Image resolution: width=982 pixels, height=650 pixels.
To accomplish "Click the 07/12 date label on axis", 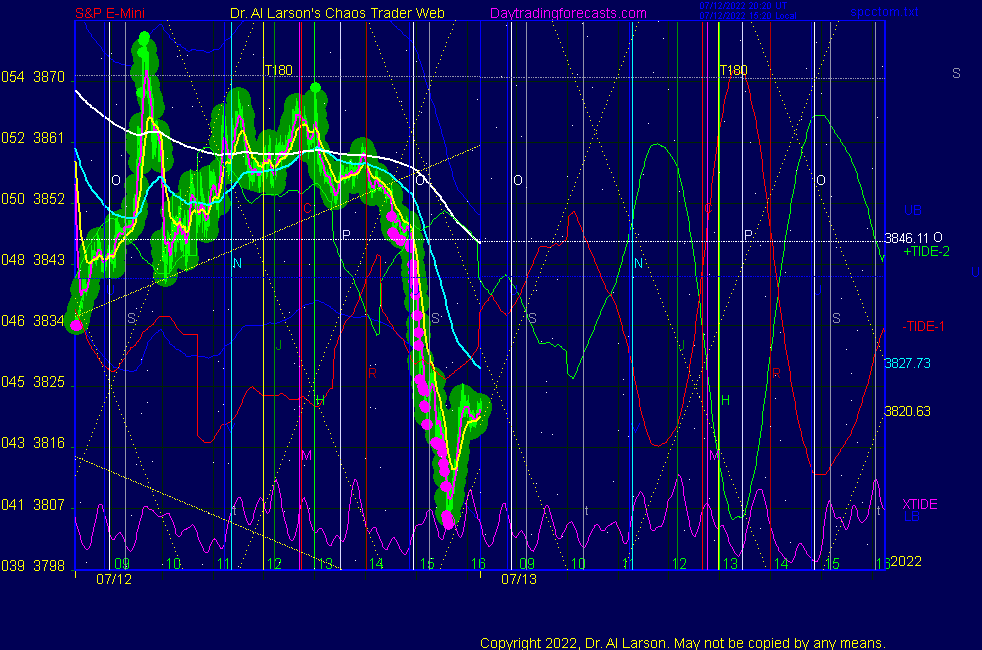I will click(x=113, y=578).
